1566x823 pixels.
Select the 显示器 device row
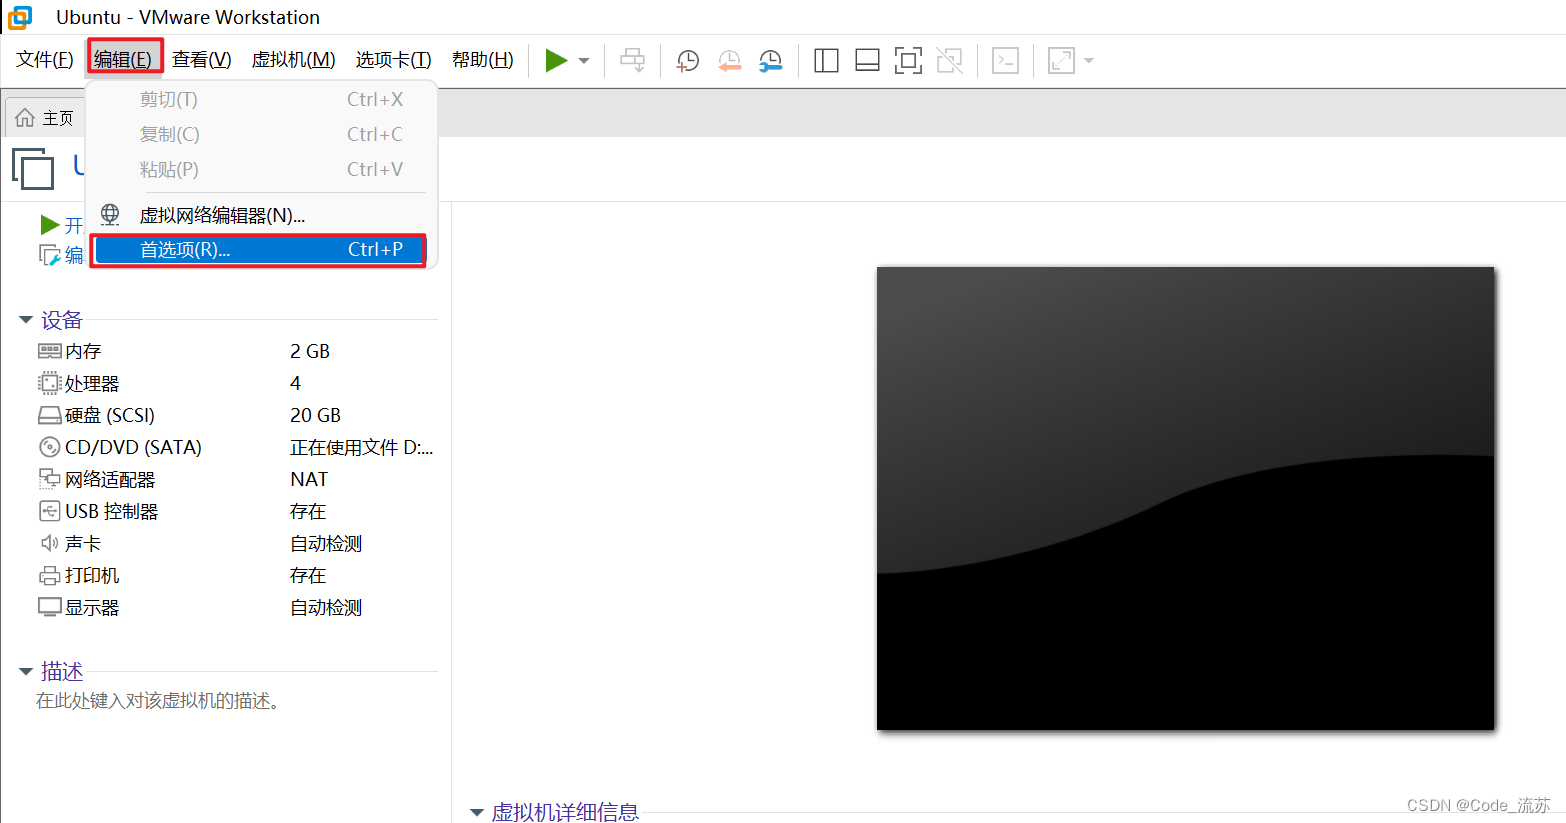coord(236,607)
